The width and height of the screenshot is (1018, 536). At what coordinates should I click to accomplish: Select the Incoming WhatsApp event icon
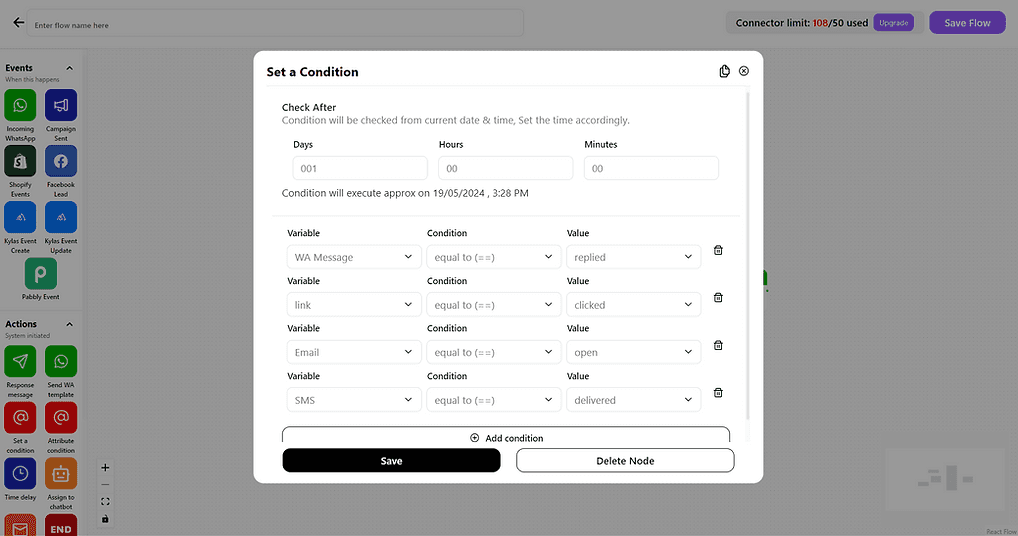pyautogui.click(x=20, y=105)
